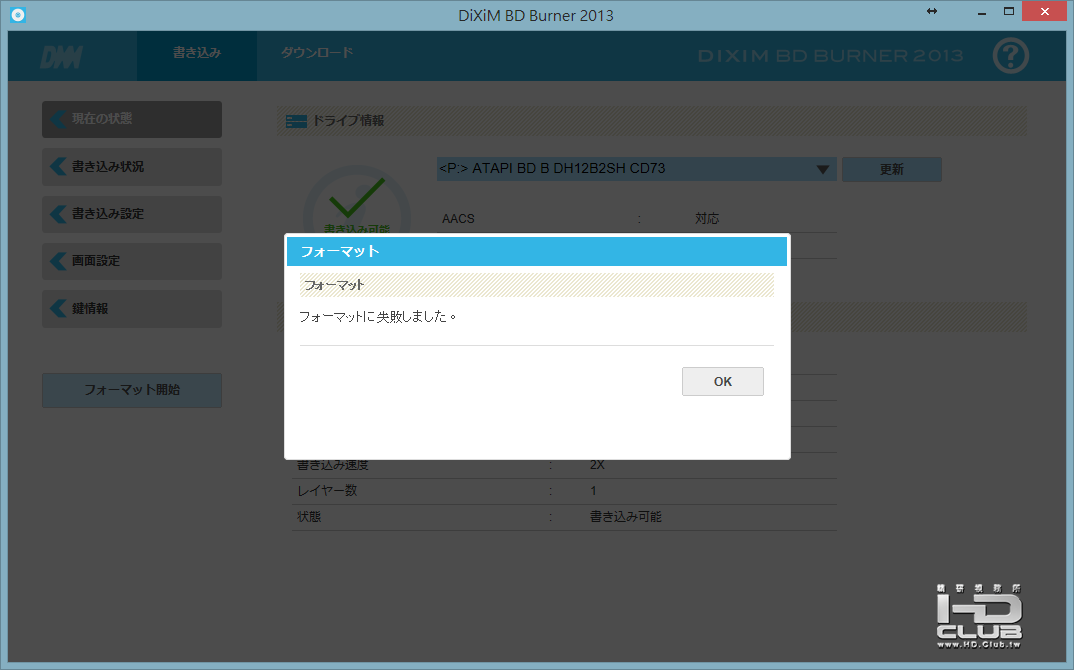The image size is (1074, 670).
Task: Click OK in the format failed dialog
Action: tap(723, 382)
